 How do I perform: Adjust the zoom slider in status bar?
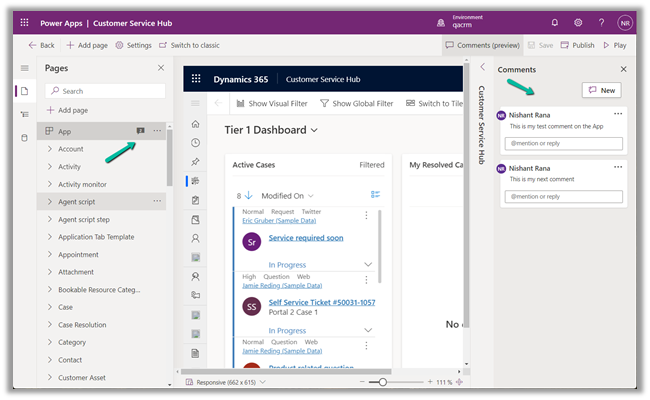(381, 383)
